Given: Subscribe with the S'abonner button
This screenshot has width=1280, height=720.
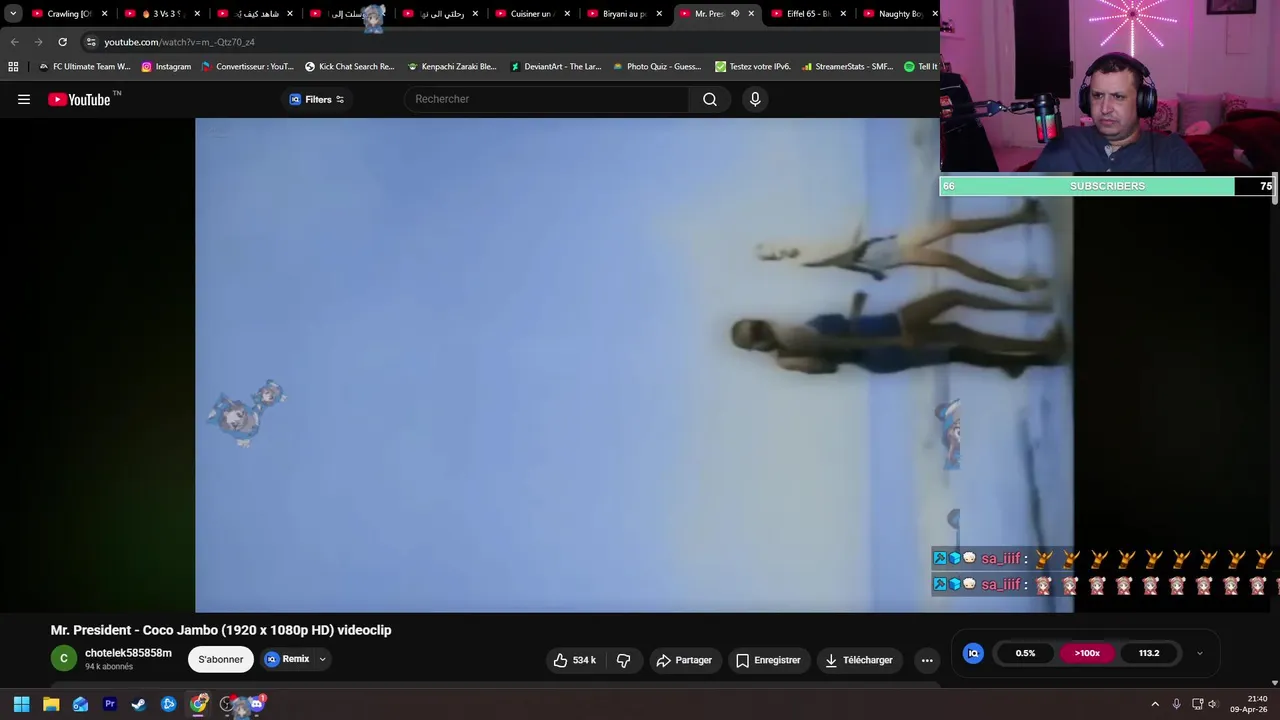Looking at the screenshot, I should coord(221,659).
